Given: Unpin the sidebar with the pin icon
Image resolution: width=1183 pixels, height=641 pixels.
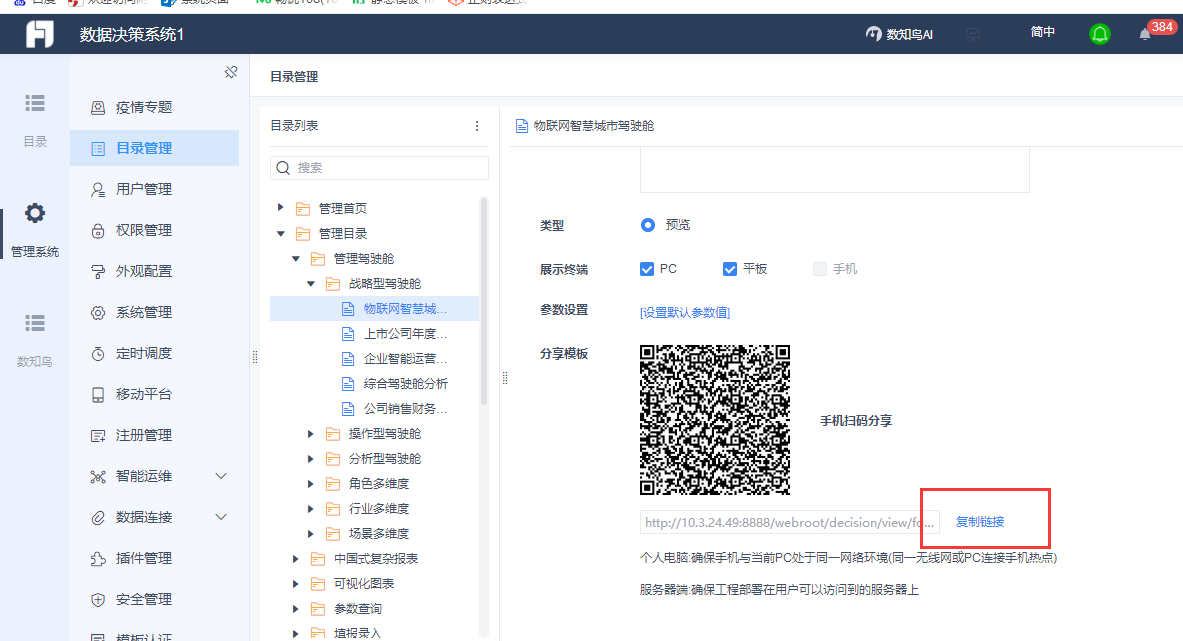Looking at the screenshot, I should point(231,72).
